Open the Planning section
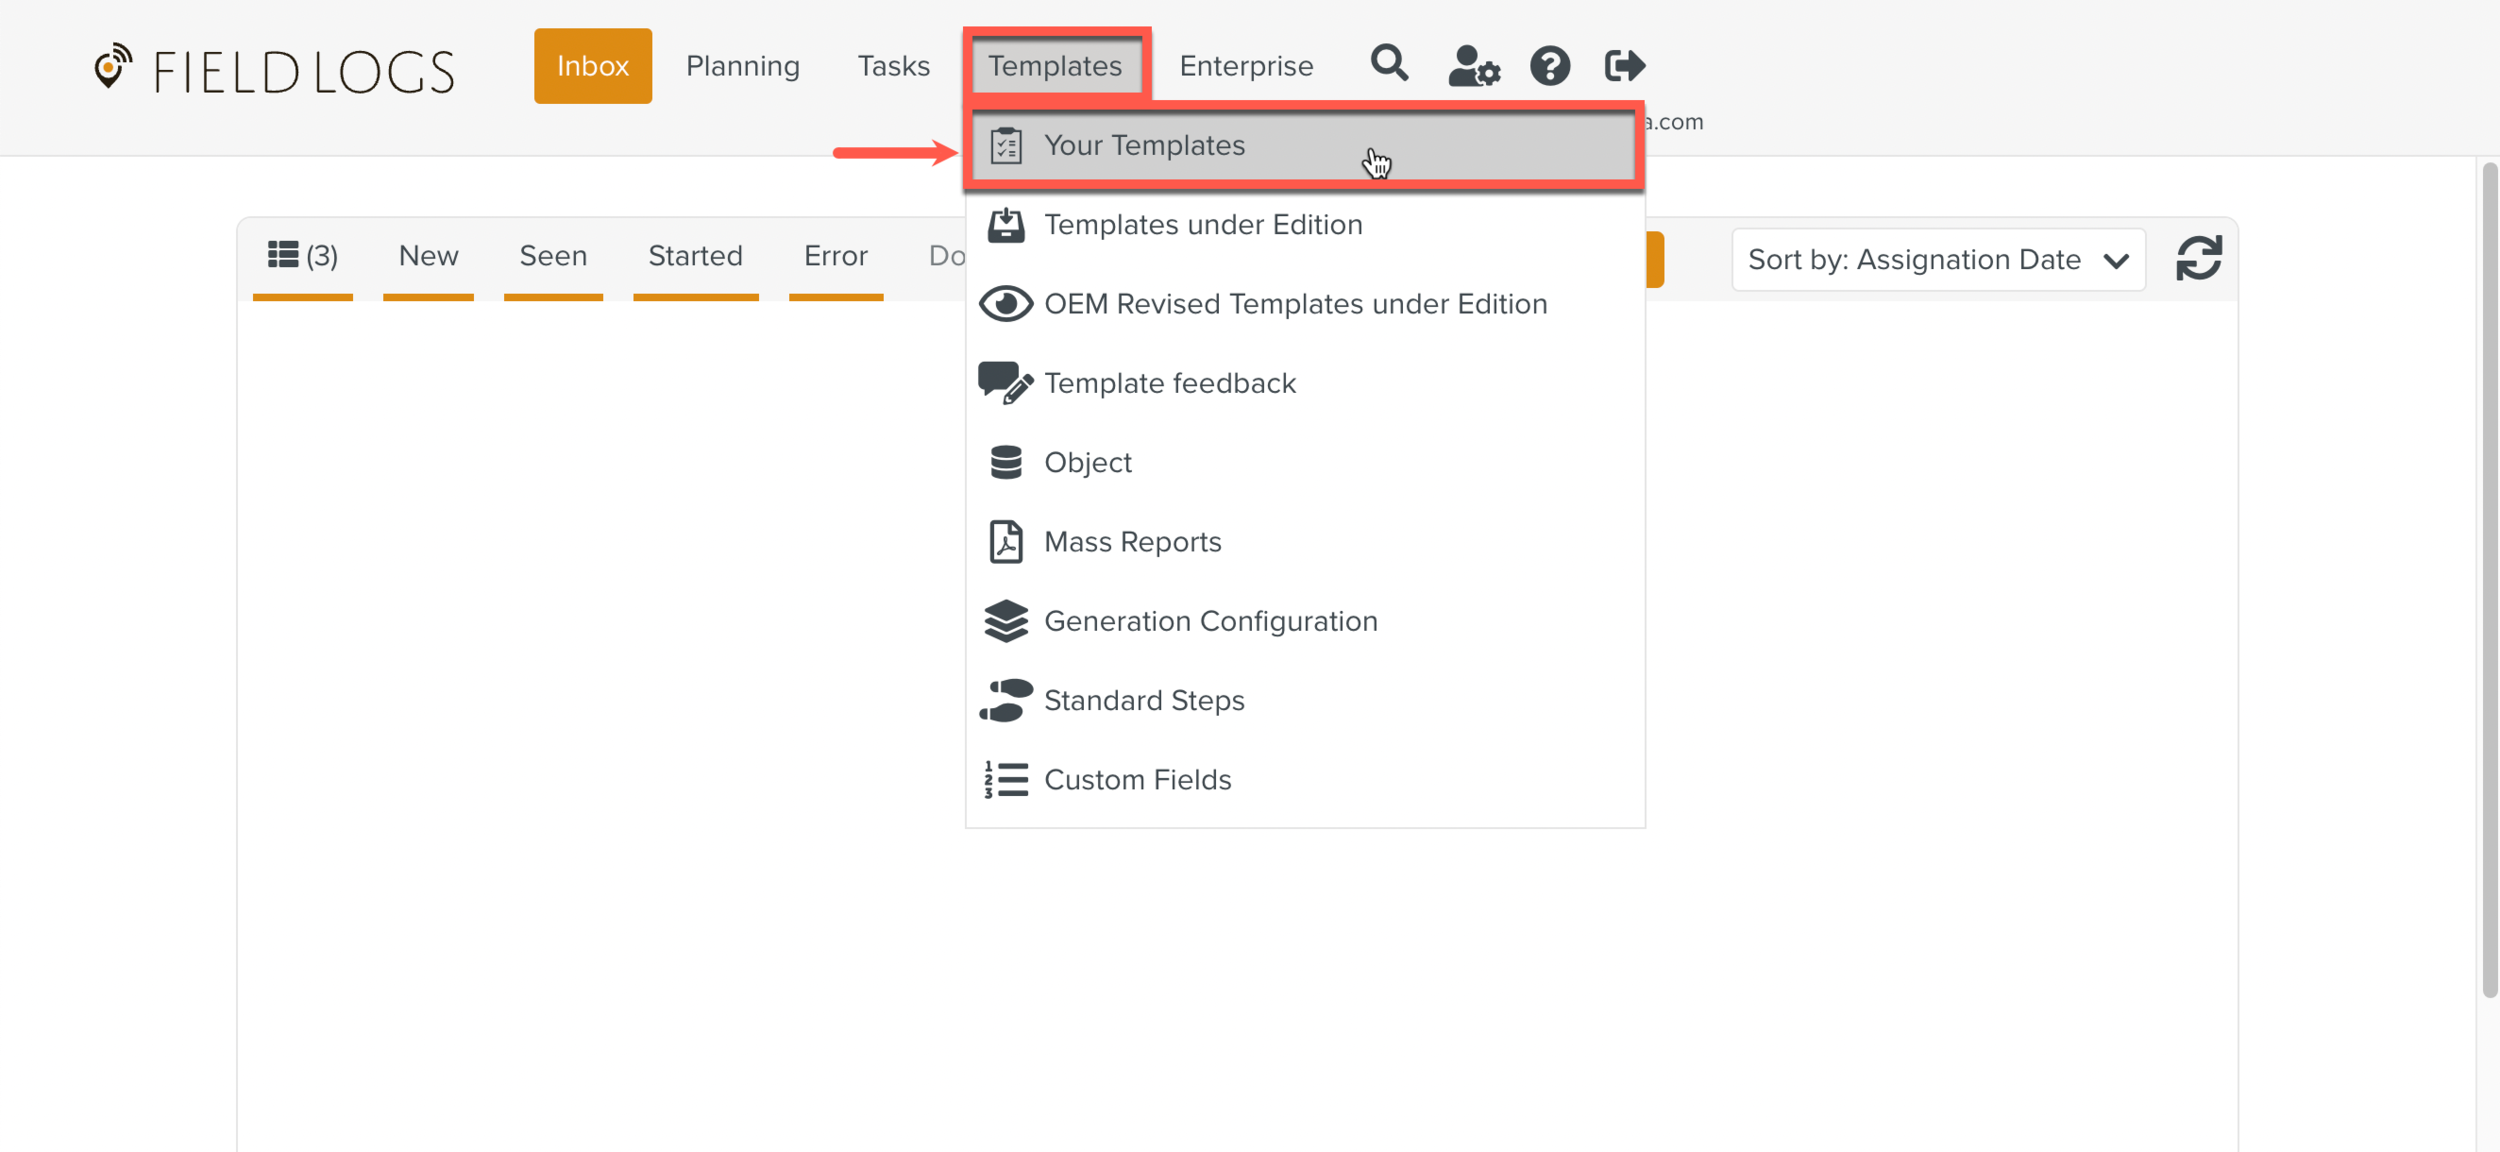This screenshot has width=2500, height=1152. pyautogui.click(x=742, y=66)
